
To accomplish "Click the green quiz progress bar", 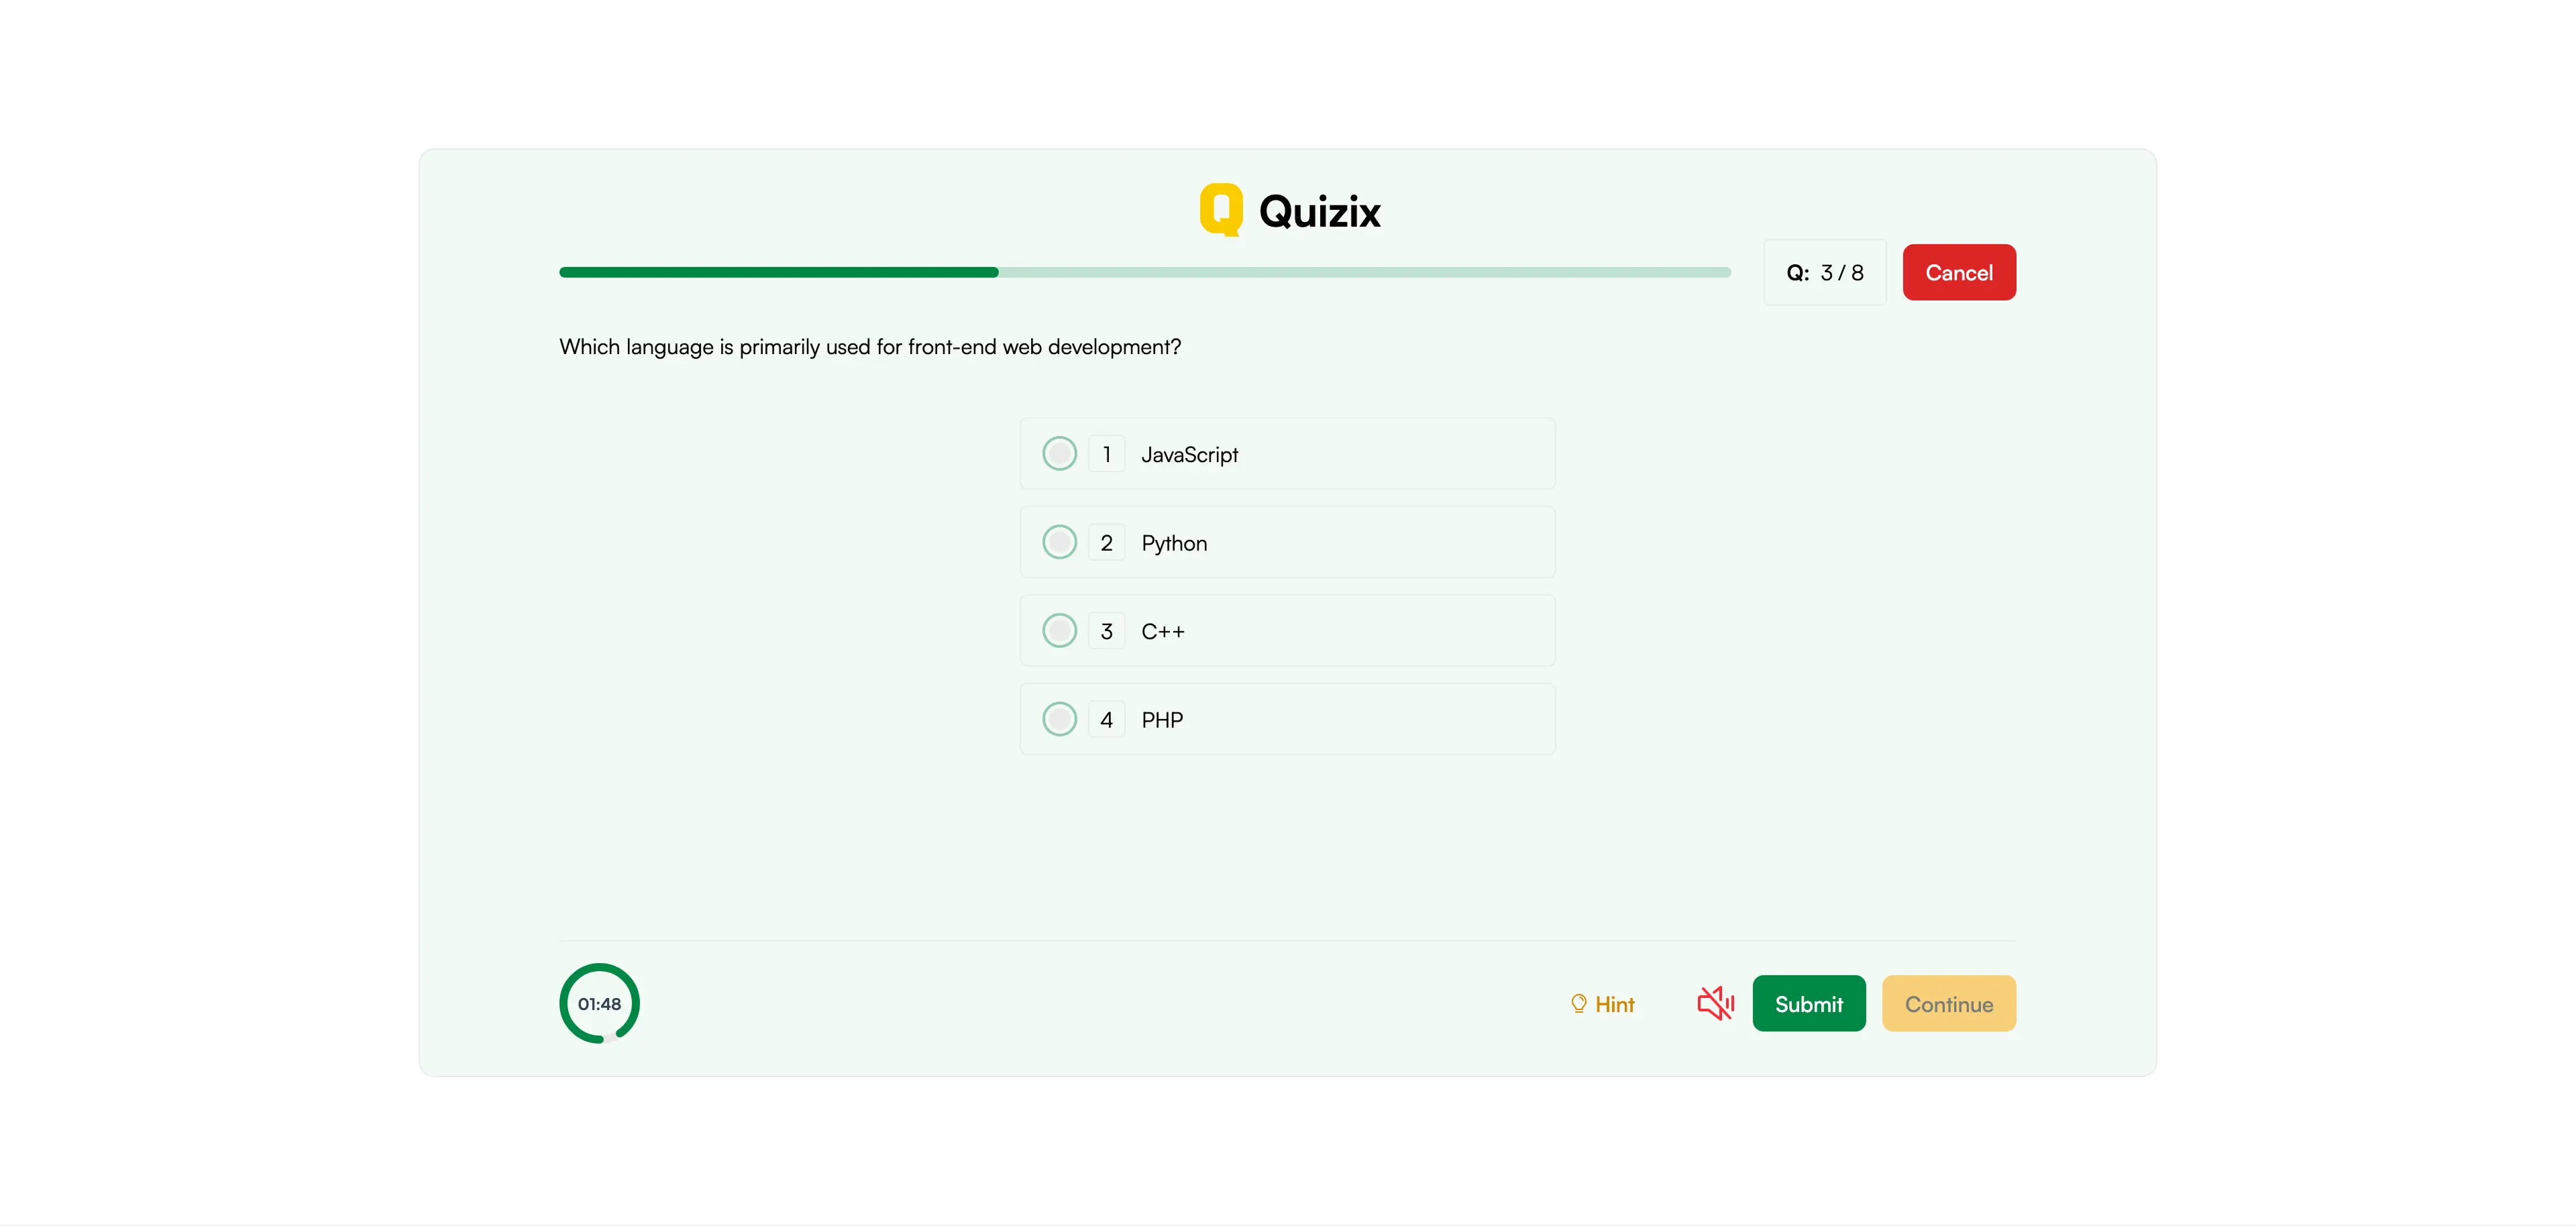I will (1144, 272).
